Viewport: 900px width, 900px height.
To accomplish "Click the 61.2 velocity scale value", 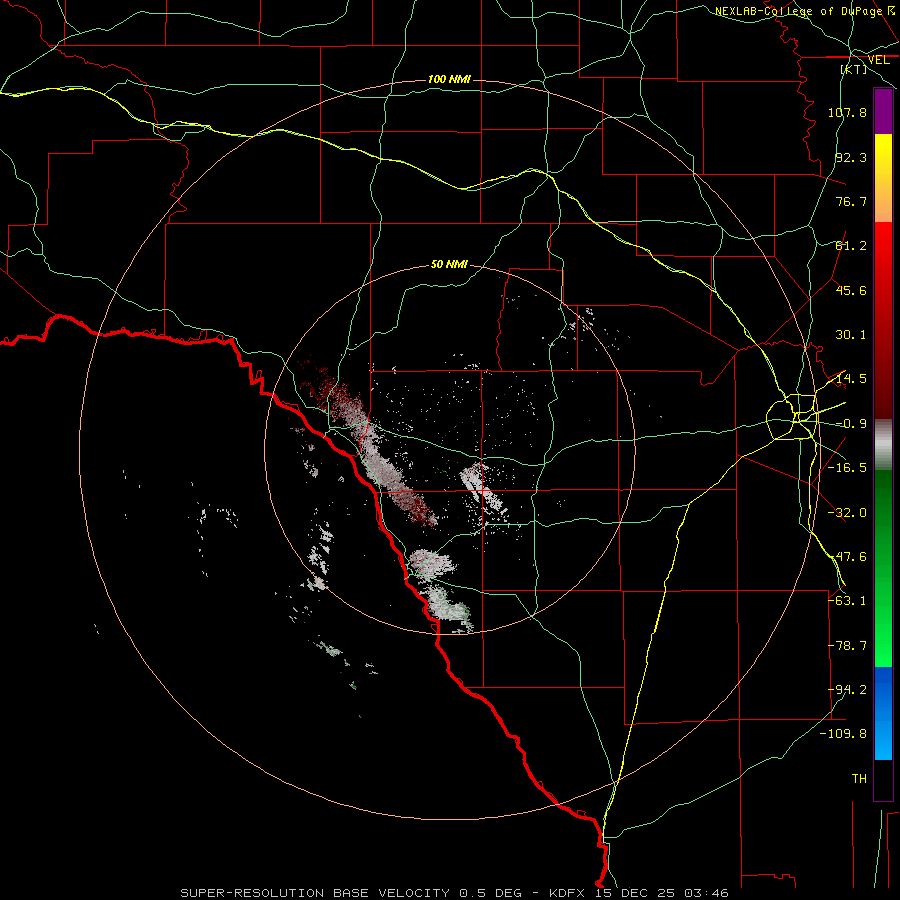I will point(851,246).
